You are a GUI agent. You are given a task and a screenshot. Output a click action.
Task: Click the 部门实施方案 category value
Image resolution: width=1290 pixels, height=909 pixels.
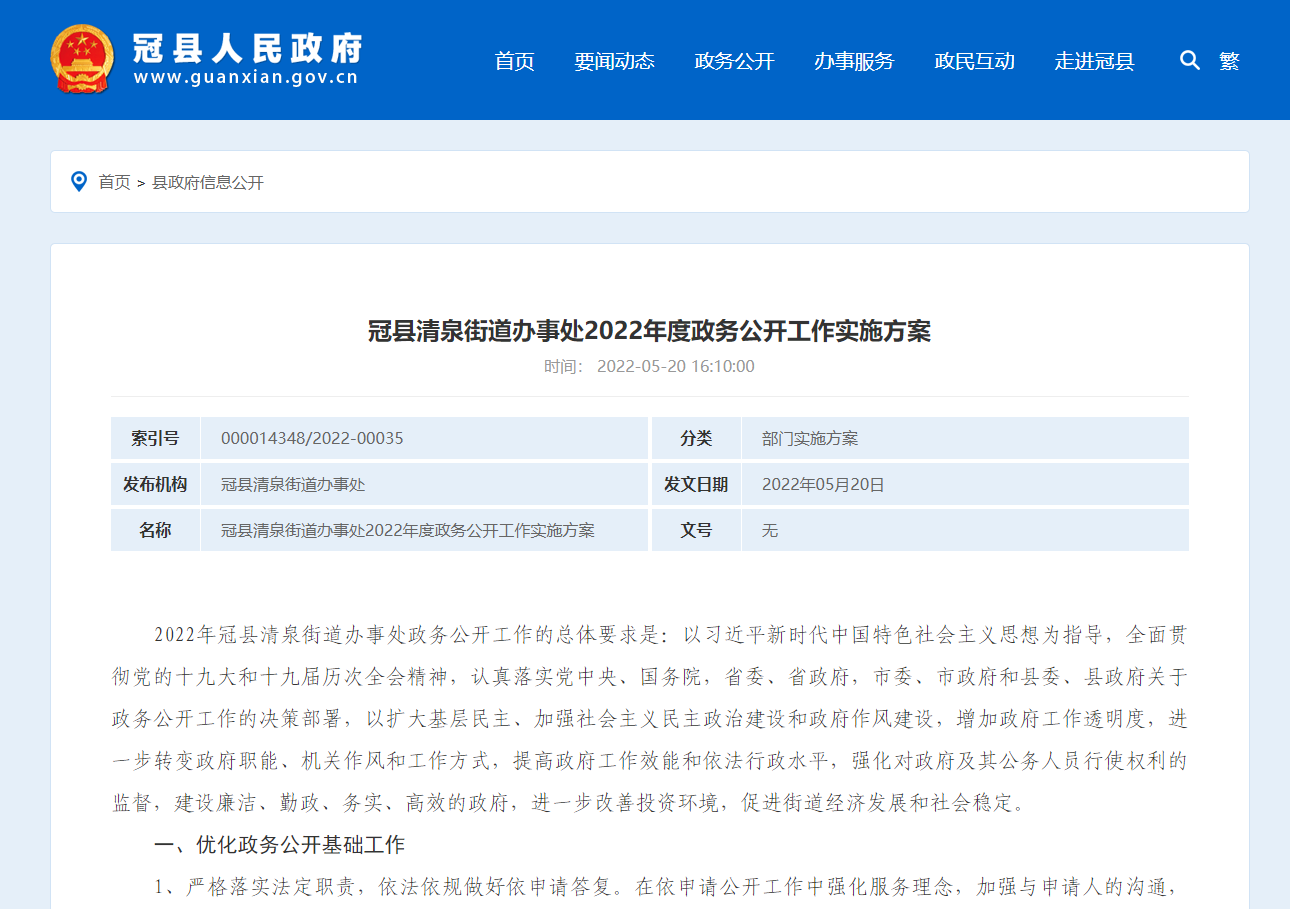coord(810,438)
